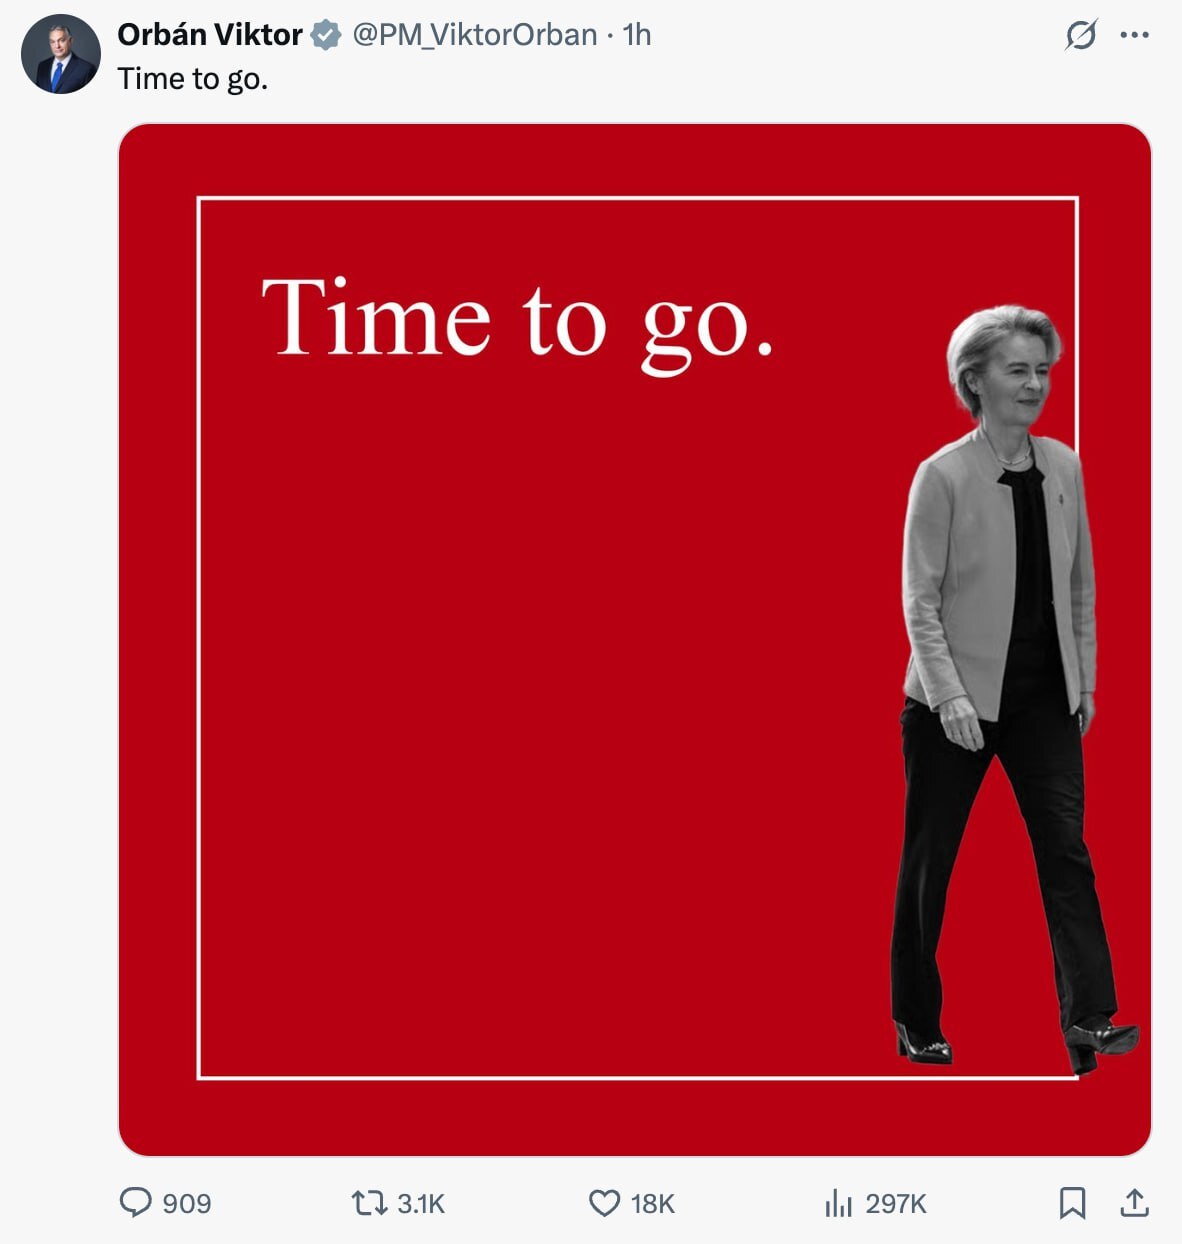Open post analytics via bar-chart icon
This screenshot has height=1244, width=1182.
click(x=838, y=1203)
